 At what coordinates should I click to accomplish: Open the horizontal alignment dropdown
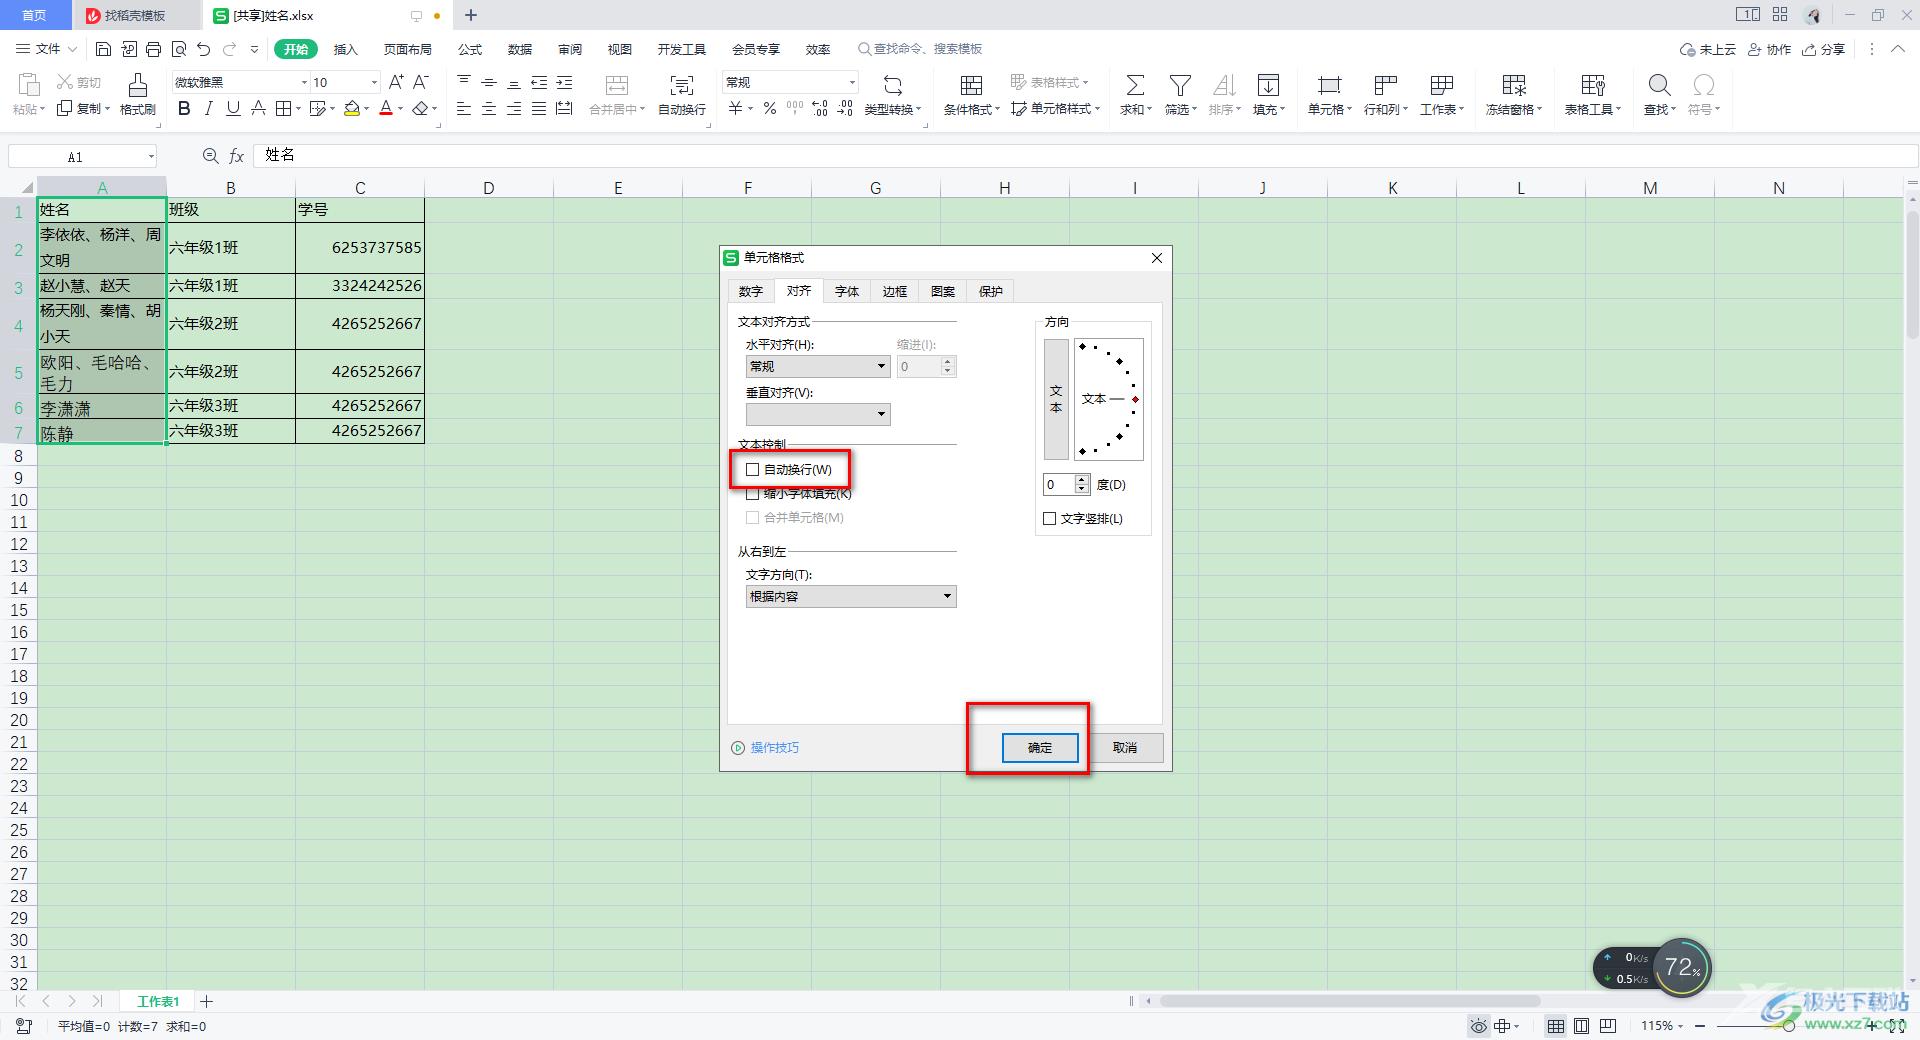(x=818, y=367)
